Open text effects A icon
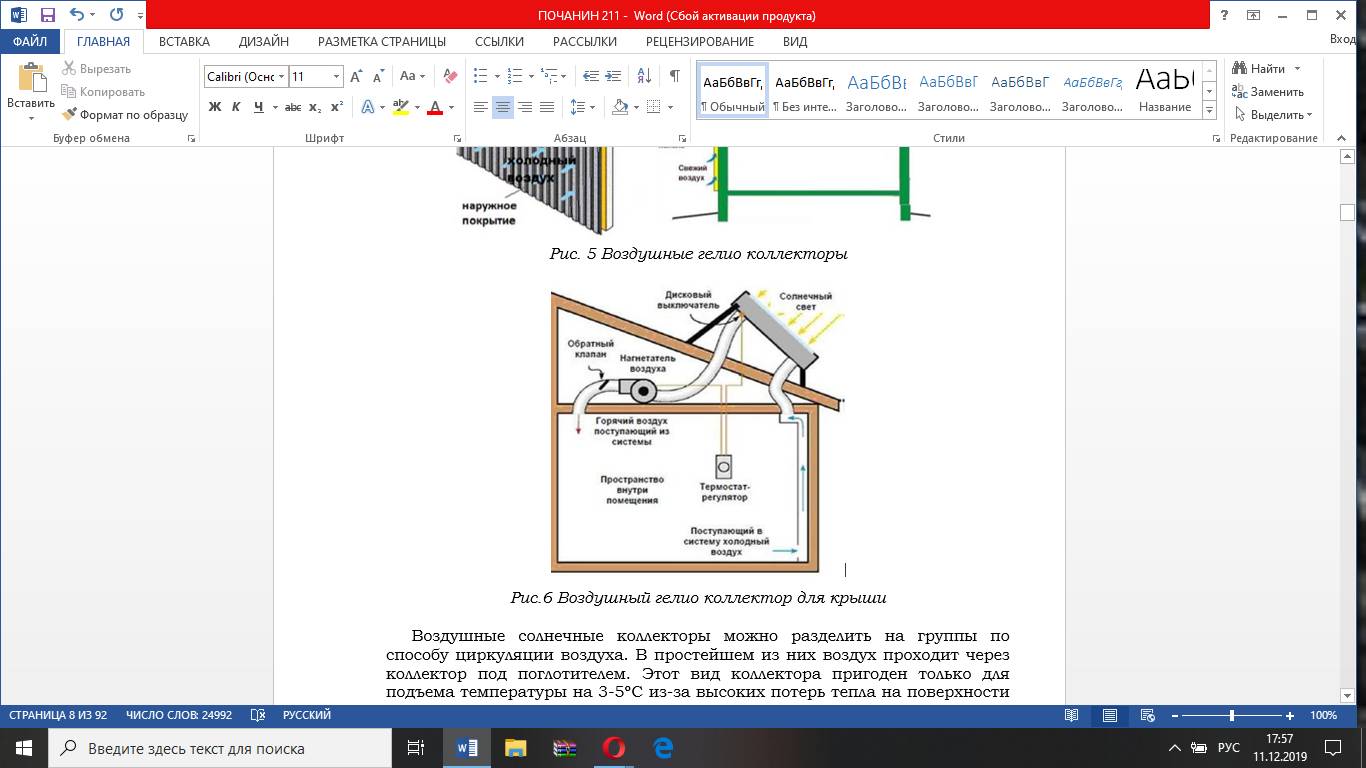 tap(368, 107)
